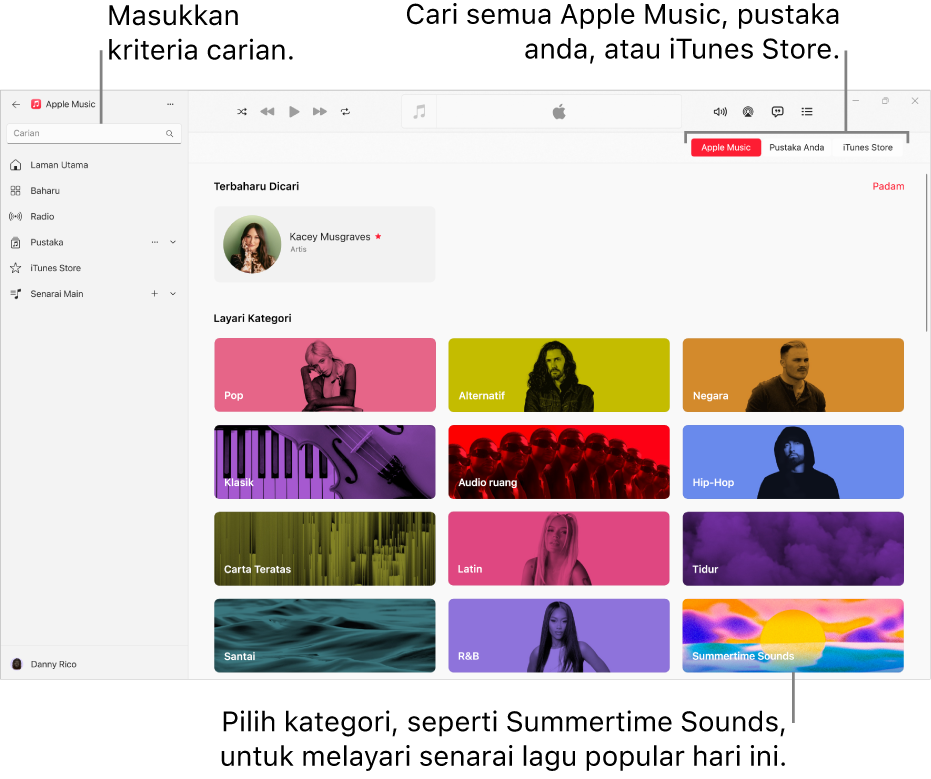
Task: Maximize the Apple Music window
Action: point(885,101)
